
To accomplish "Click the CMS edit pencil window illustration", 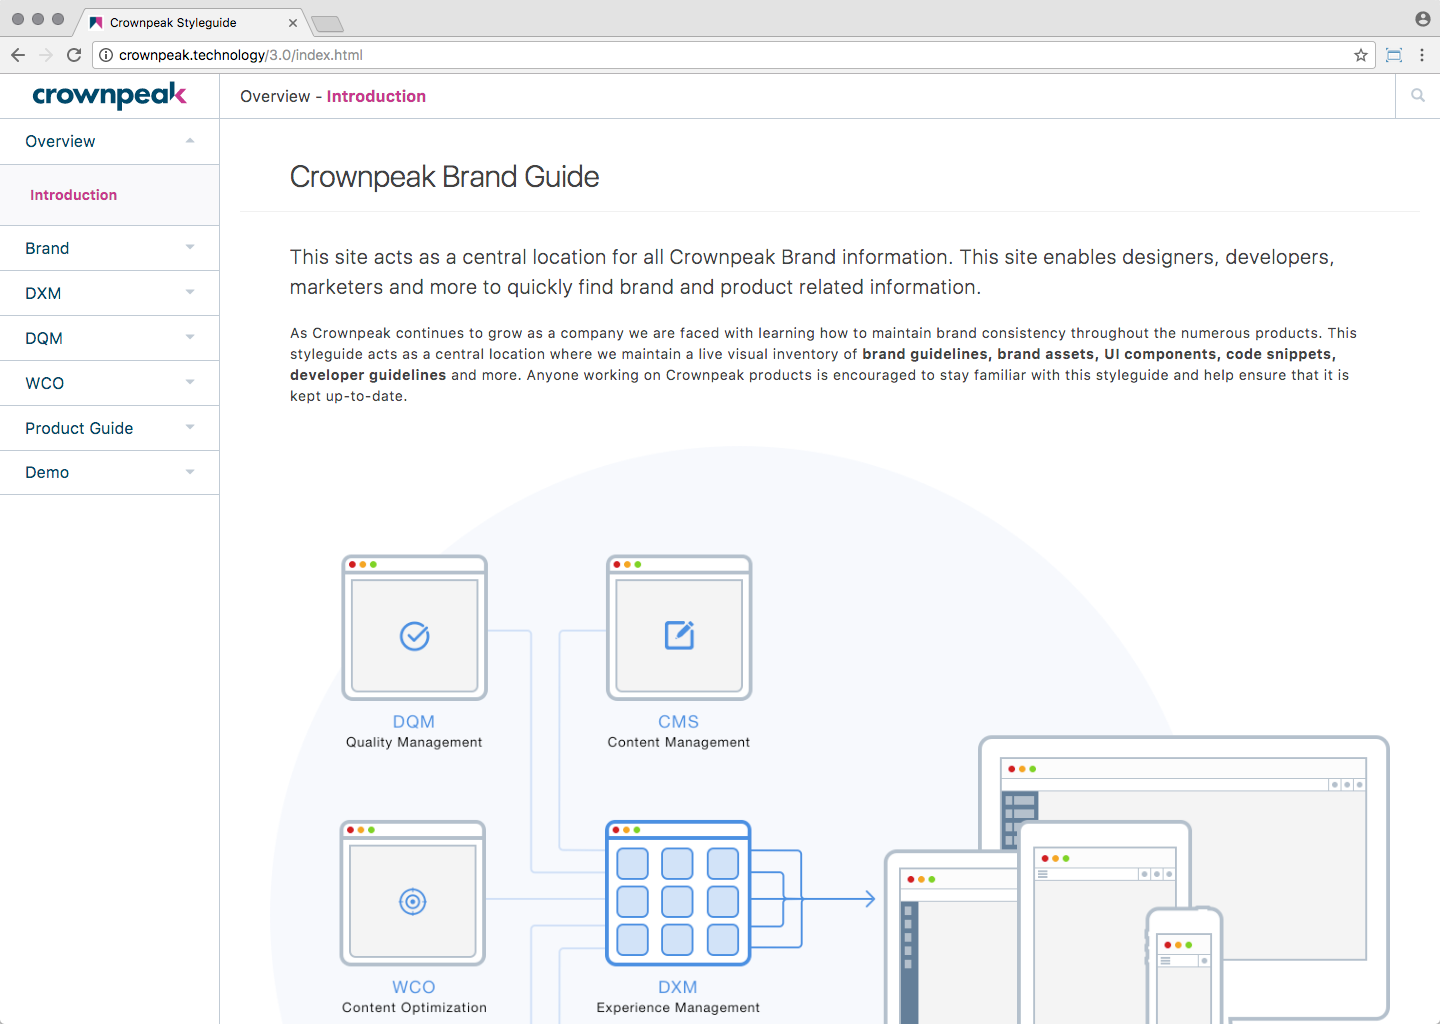I will pyautogui.click(x=679, y=628).
